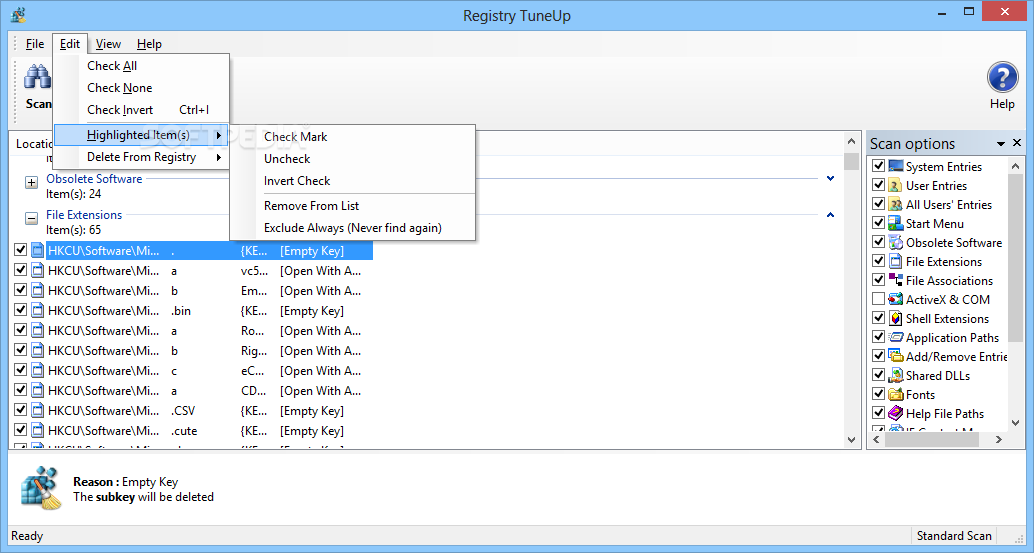The width and height of the screenshot is (1034, 553).
Task: Click the Add/Remove Entries icon
Action: click(896, 356)
